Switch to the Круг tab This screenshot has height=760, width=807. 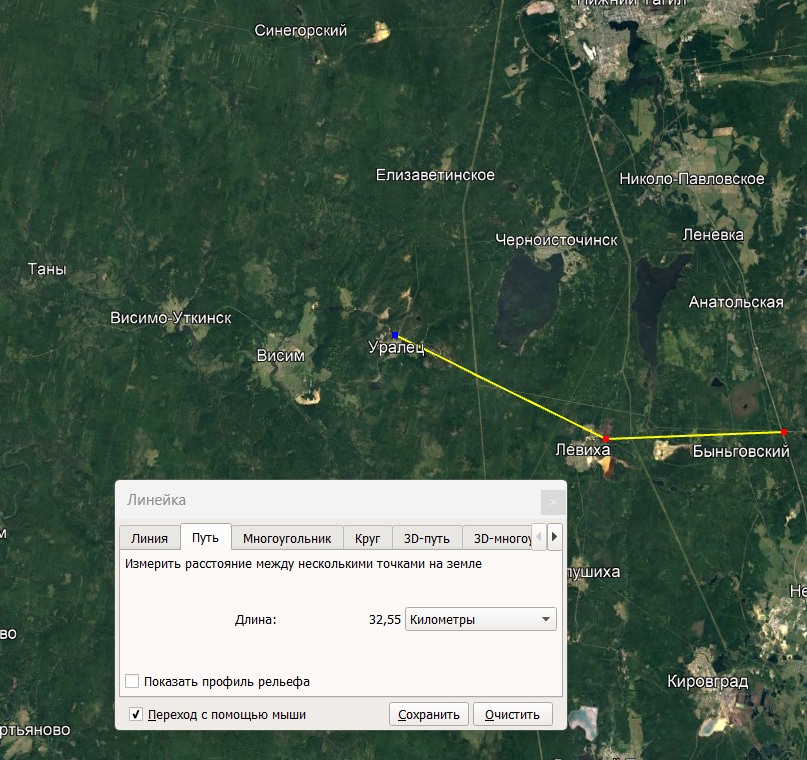[x=367, y=538]
